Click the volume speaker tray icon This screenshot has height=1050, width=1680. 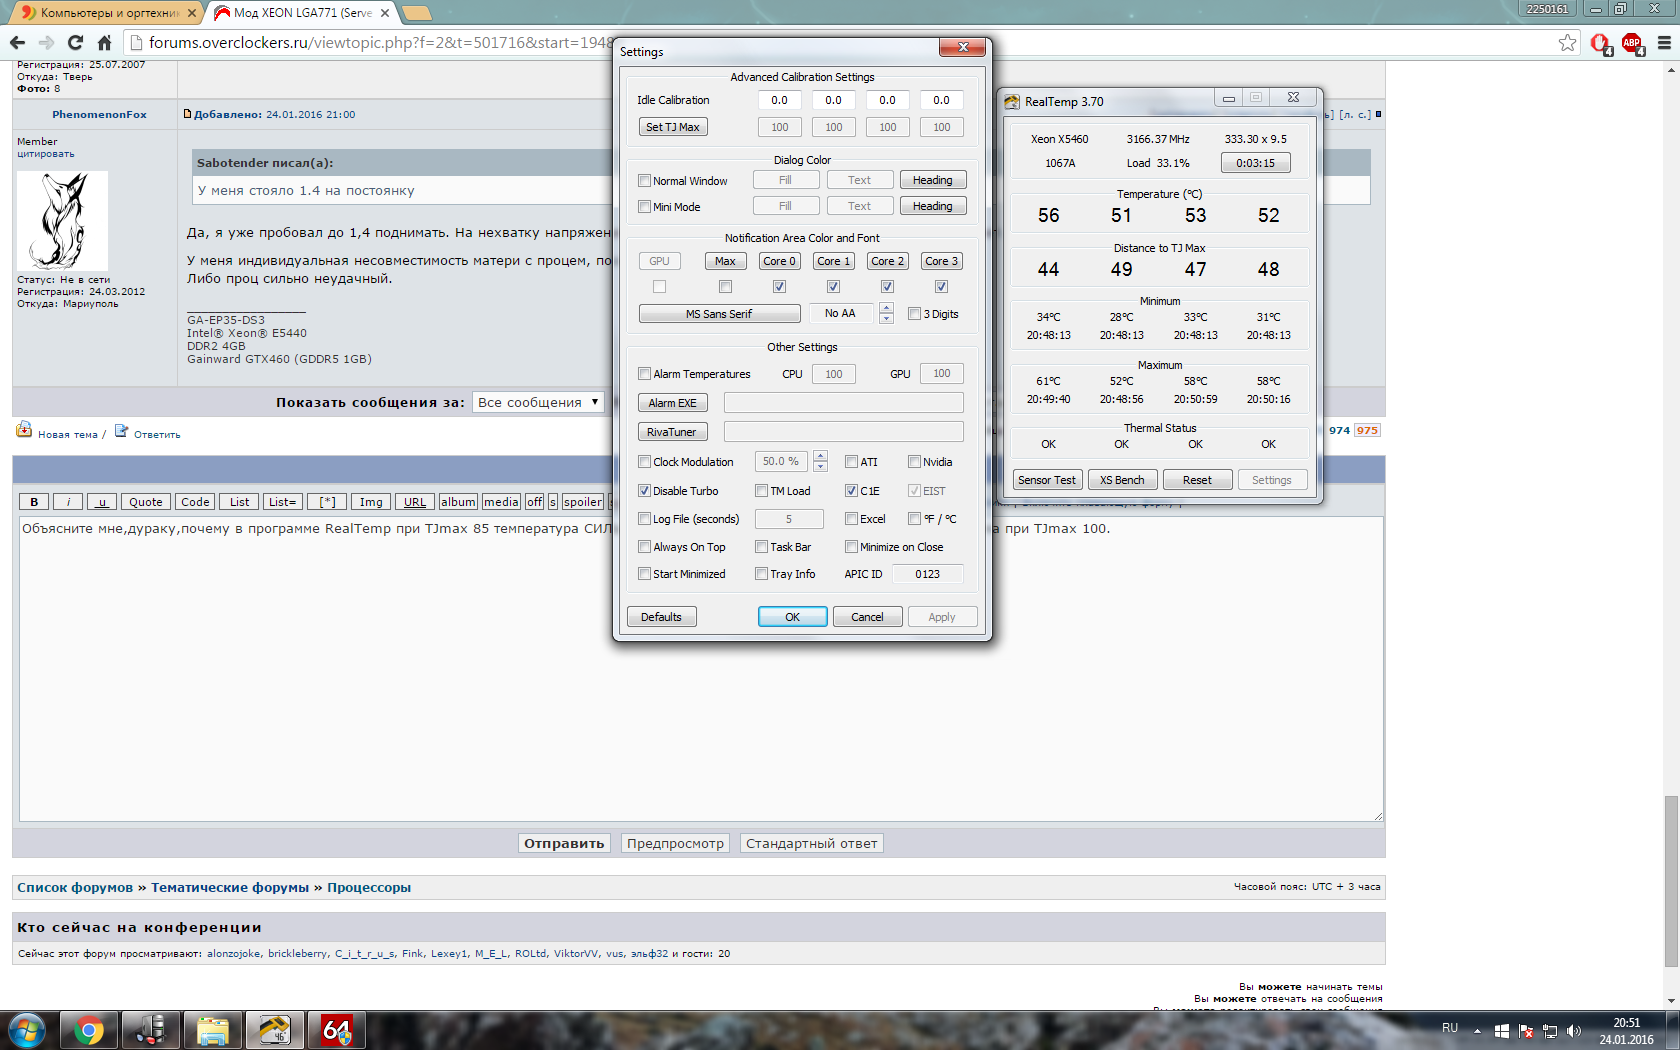click(x=1574, y=1030)
